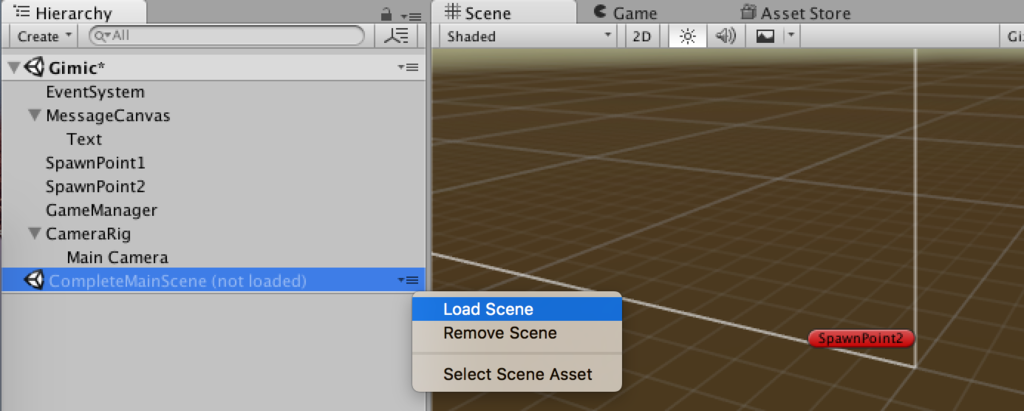Open the Create dropdown in Hierarchy
Viewport: 1024px width, 411px height.
pos(44,37)
